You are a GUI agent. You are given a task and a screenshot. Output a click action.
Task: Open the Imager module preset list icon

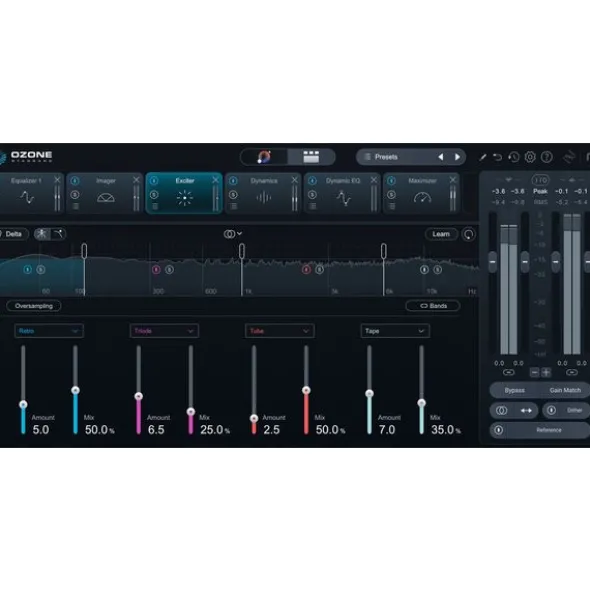tap(76, 207)
